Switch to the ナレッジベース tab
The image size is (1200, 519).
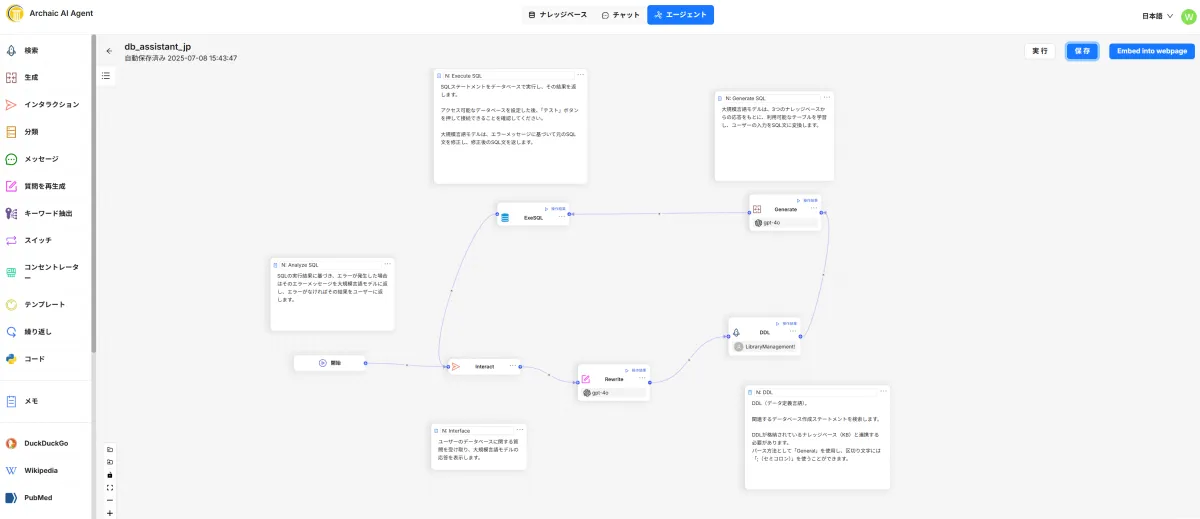coord(558,15)
